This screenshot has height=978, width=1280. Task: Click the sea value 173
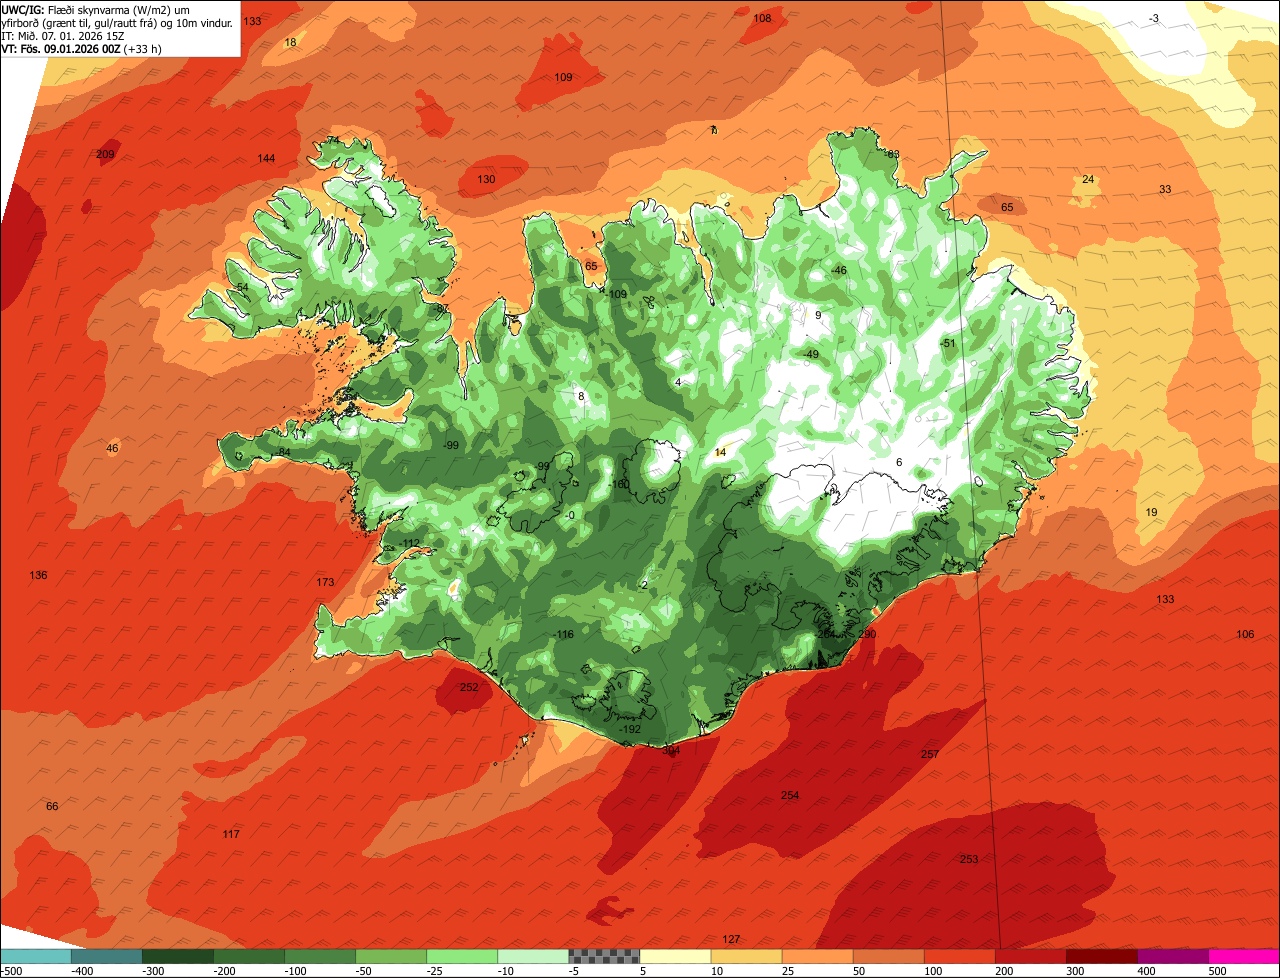[325, 582]
